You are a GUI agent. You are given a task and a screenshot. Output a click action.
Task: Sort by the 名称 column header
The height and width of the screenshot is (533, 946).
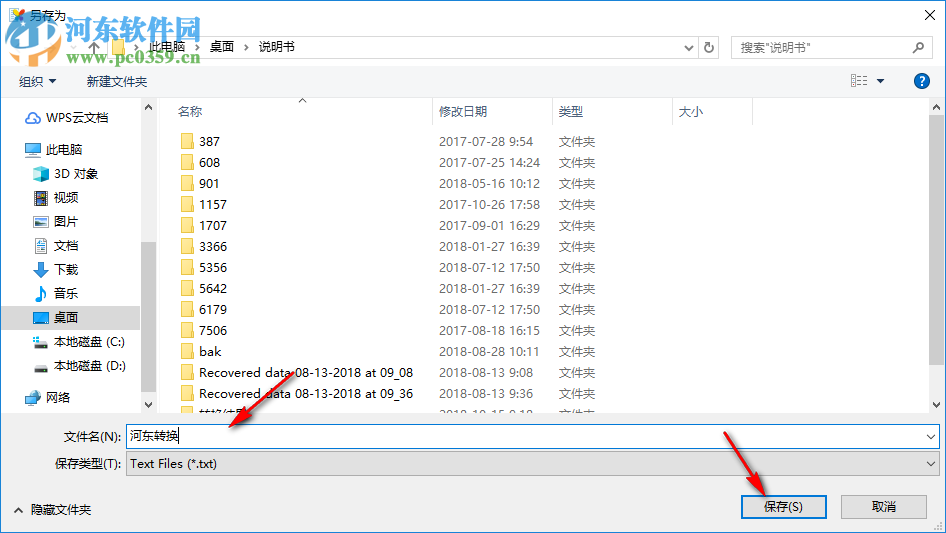190,112
